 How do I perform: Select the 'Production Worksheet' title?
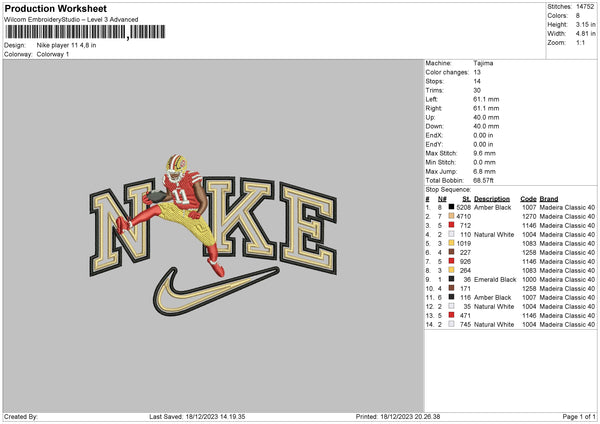pyautogui.click(x=56, y=8)
